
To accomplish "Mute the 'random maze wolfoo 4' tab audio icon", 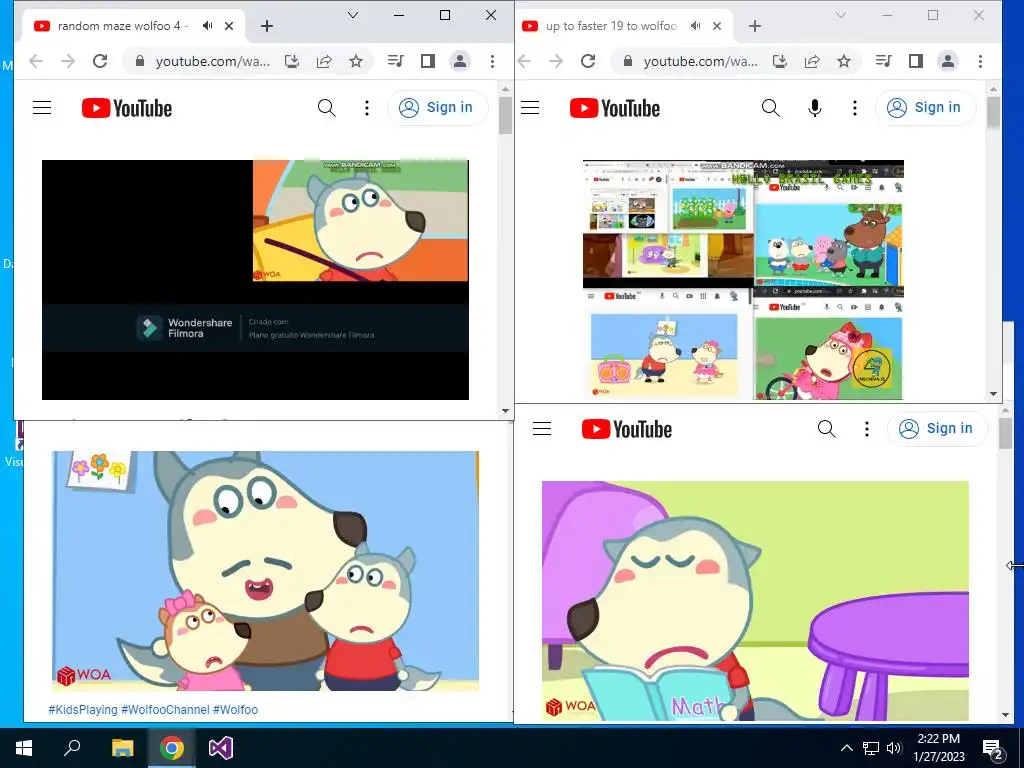I will coord(208,26).
